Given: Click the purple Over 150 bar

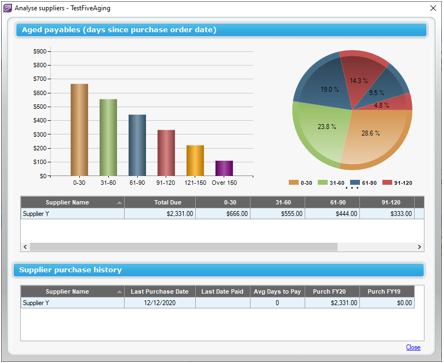Looking at the screenshot, I should point(224,168).
